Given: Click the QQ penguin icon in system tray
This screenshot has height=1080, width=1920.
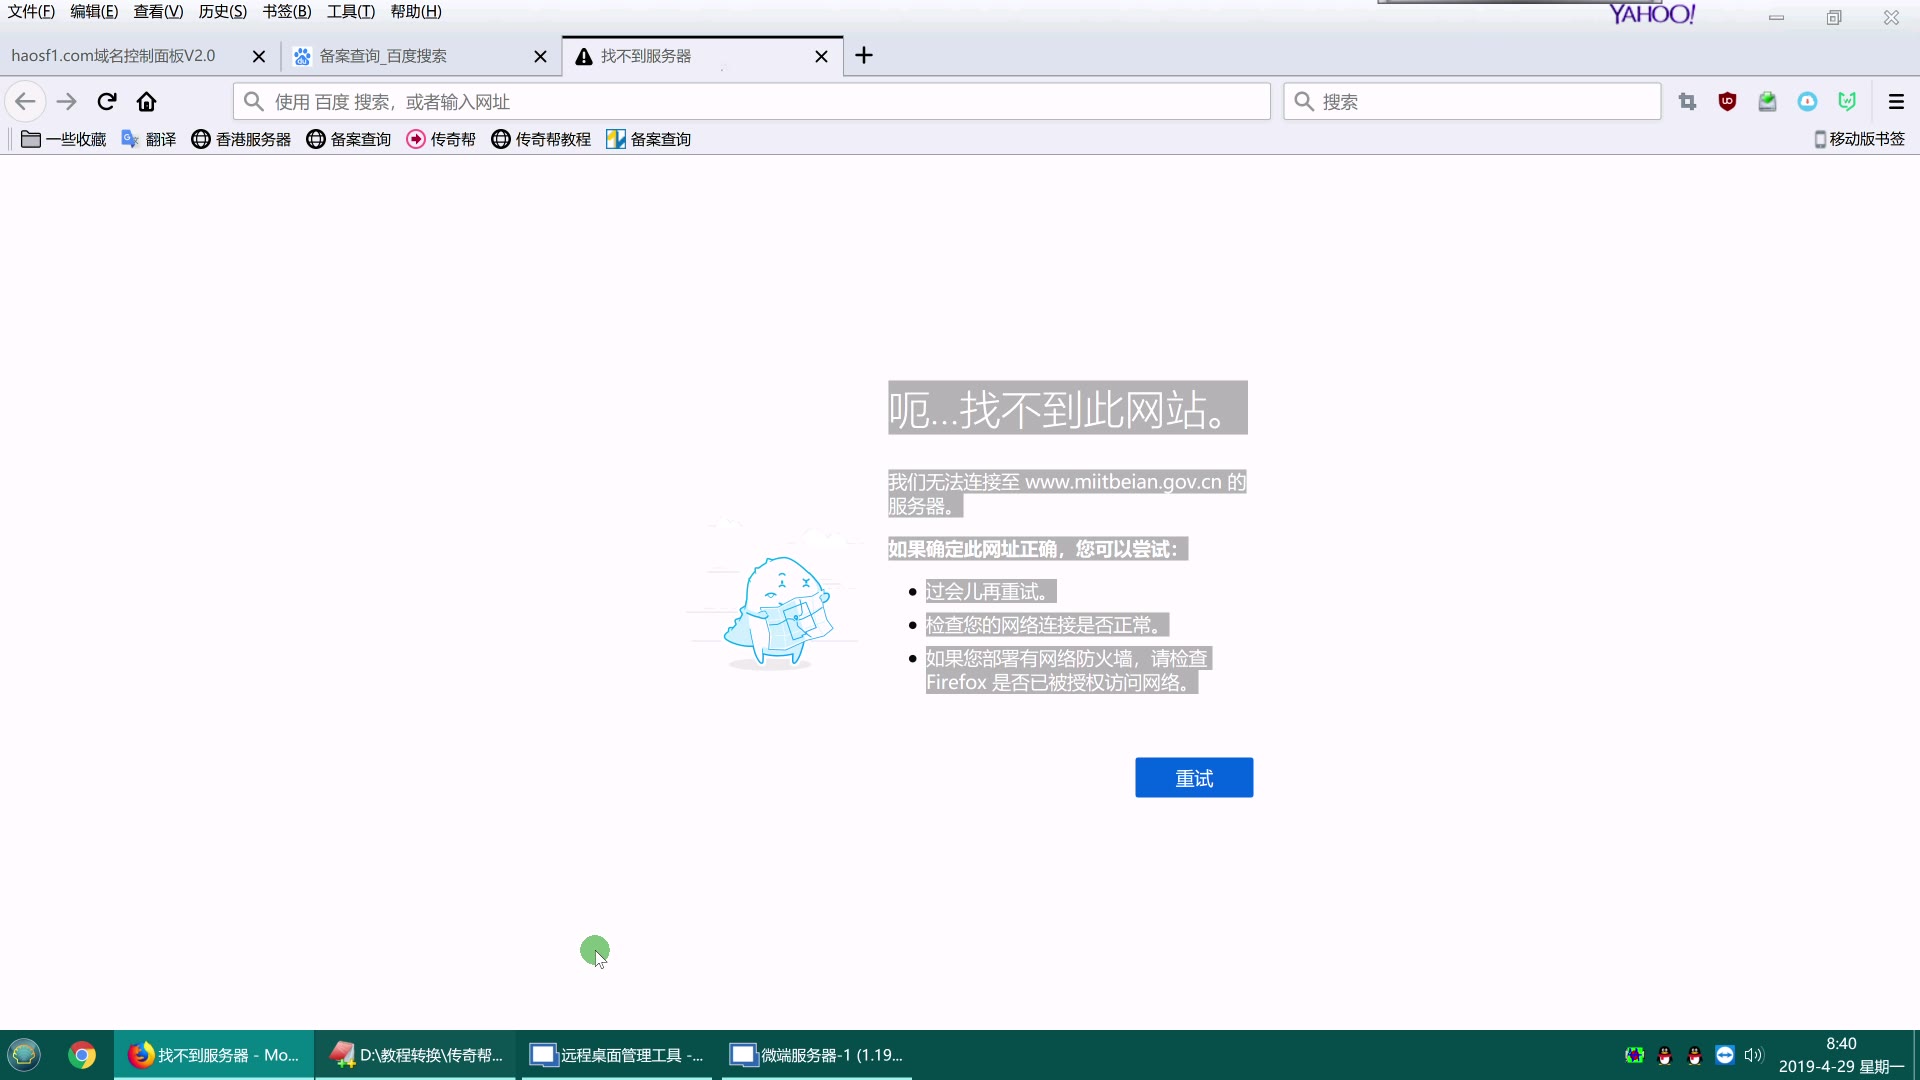Looking at the screenshot, I should click(x=1664, y=1055).
